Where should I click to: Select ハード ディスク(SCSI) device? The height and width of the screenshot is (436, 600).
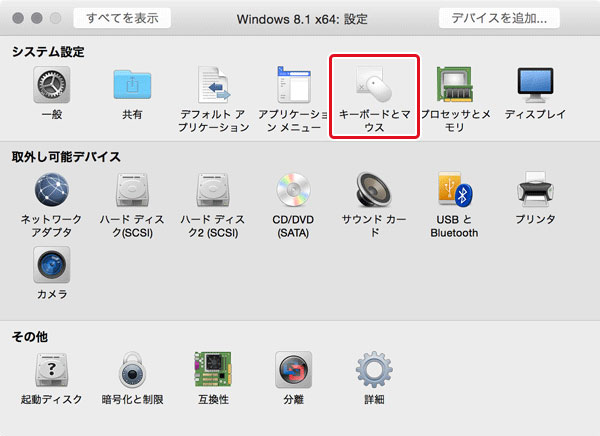coord(132,190)
